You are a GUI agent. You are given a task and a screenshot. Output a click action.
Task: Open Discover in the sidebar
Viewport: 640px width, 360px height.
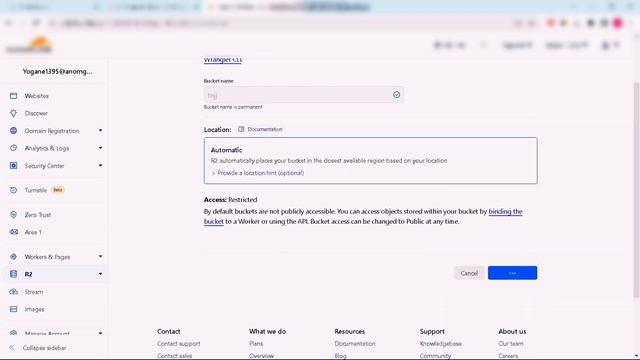pyautogui.click(x=36, y=113)
